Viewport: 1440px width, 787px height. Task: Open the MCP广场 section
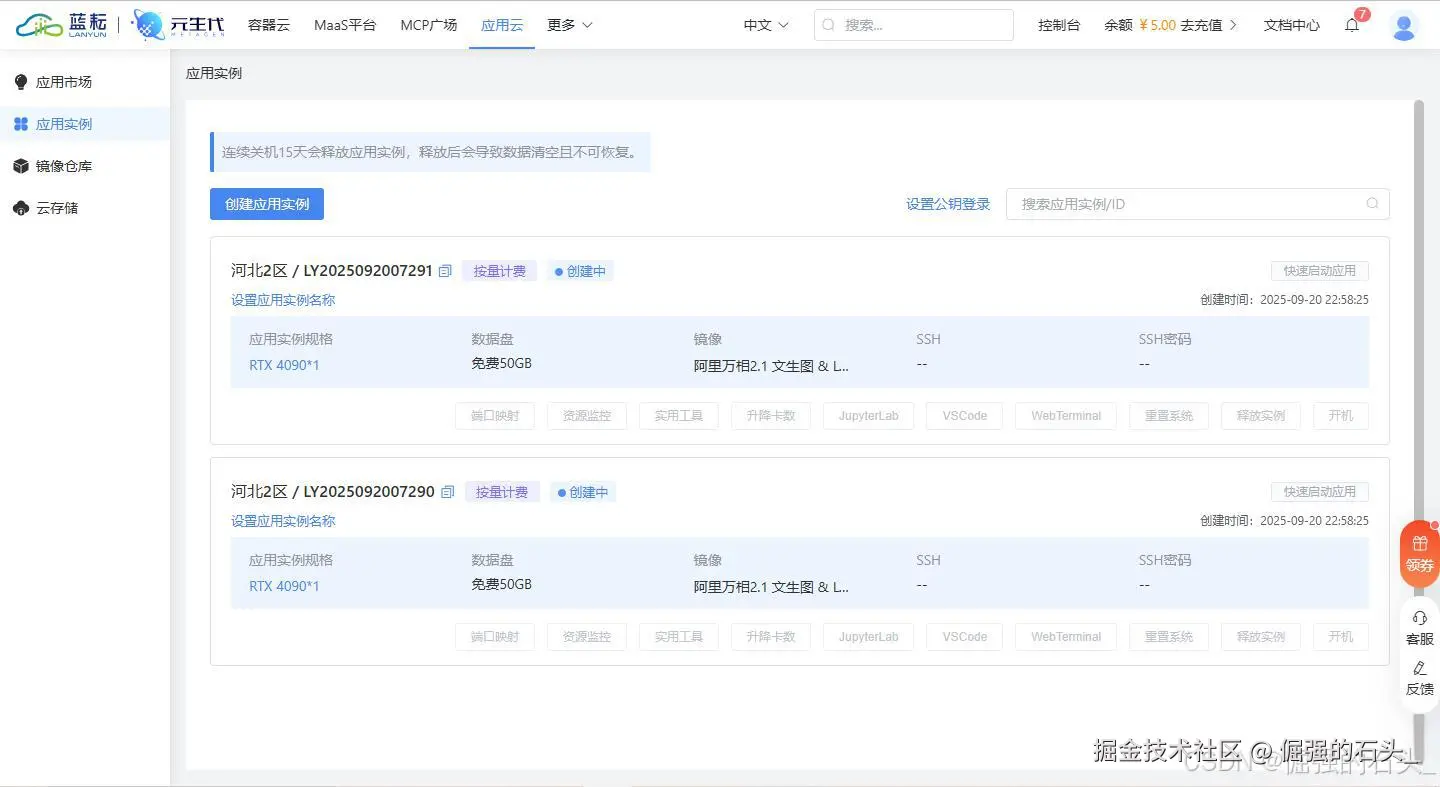pyautogui.click(x=428, y=25)
